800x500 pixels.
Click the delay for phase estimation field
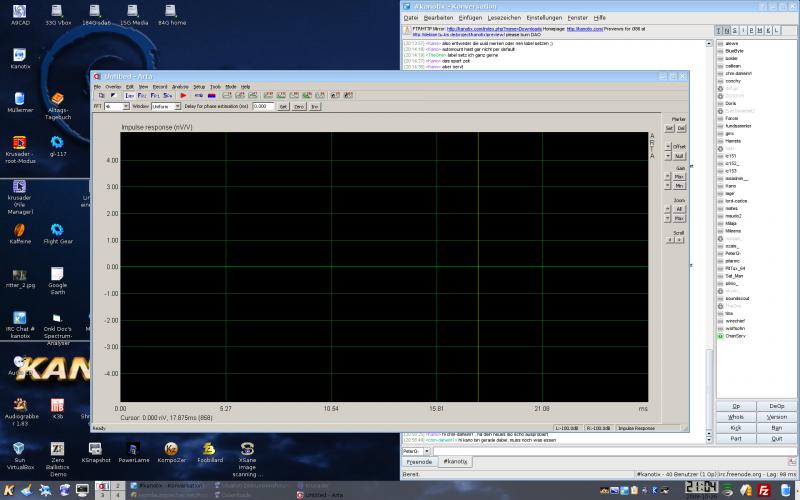pos(263,105)
